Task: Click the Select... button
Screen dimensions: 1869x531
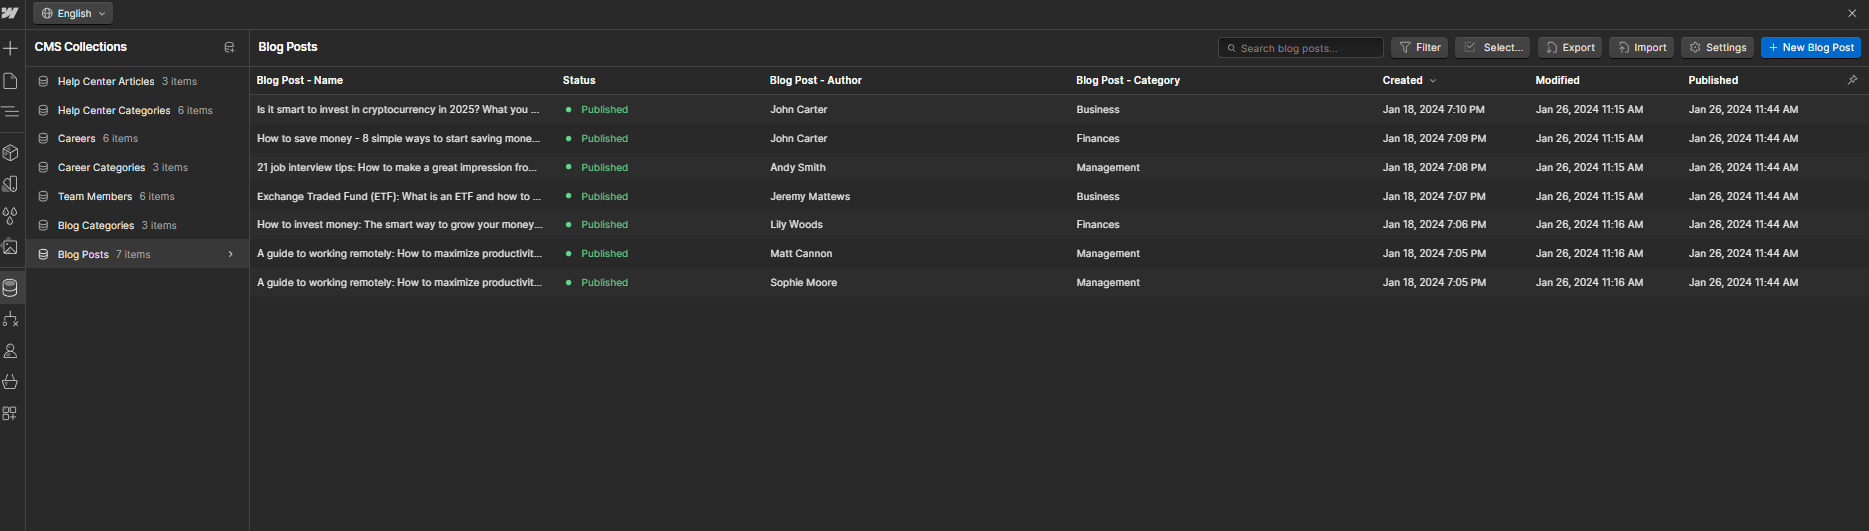Action: tap(1492, 47)
